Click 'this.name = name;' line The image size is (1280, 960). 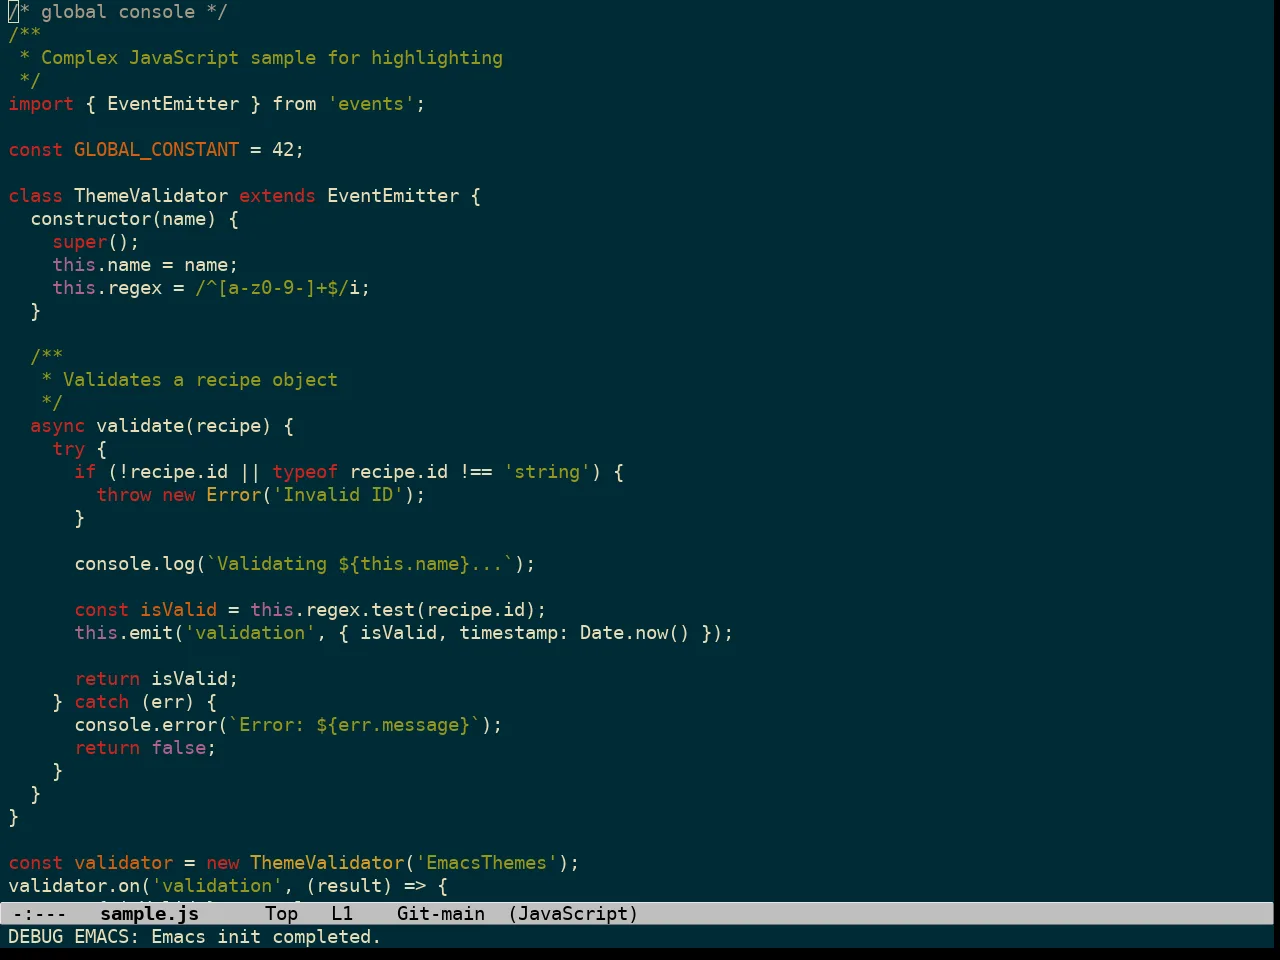[145, 265]
